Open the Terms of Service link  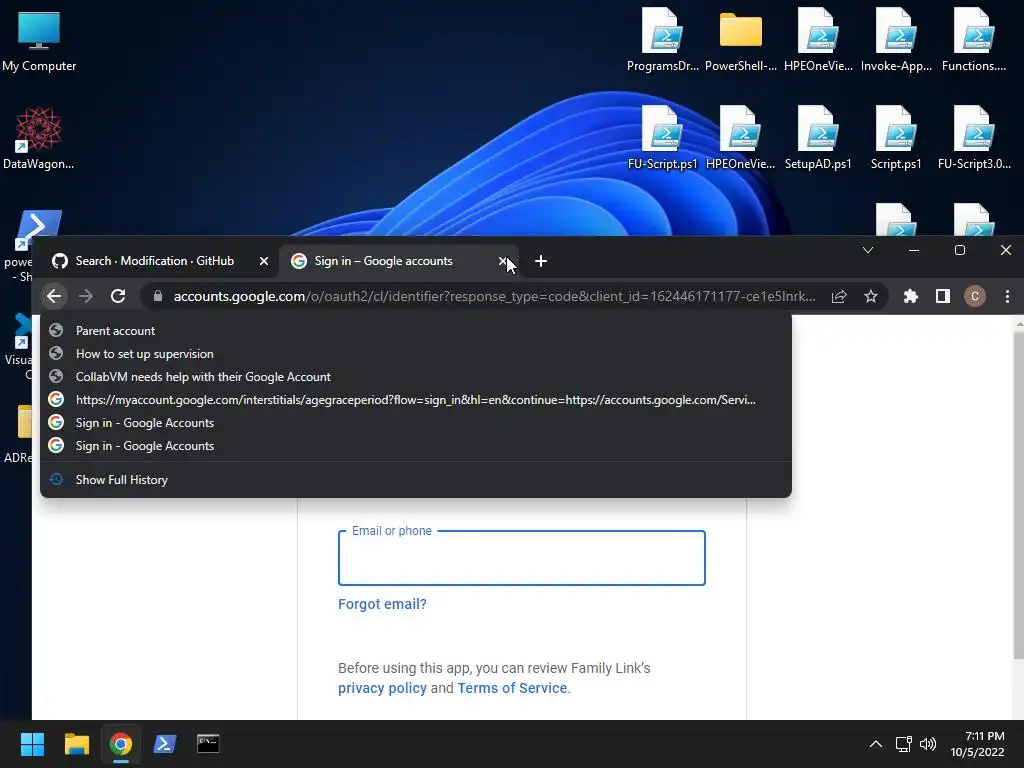[x=512, y=688]
